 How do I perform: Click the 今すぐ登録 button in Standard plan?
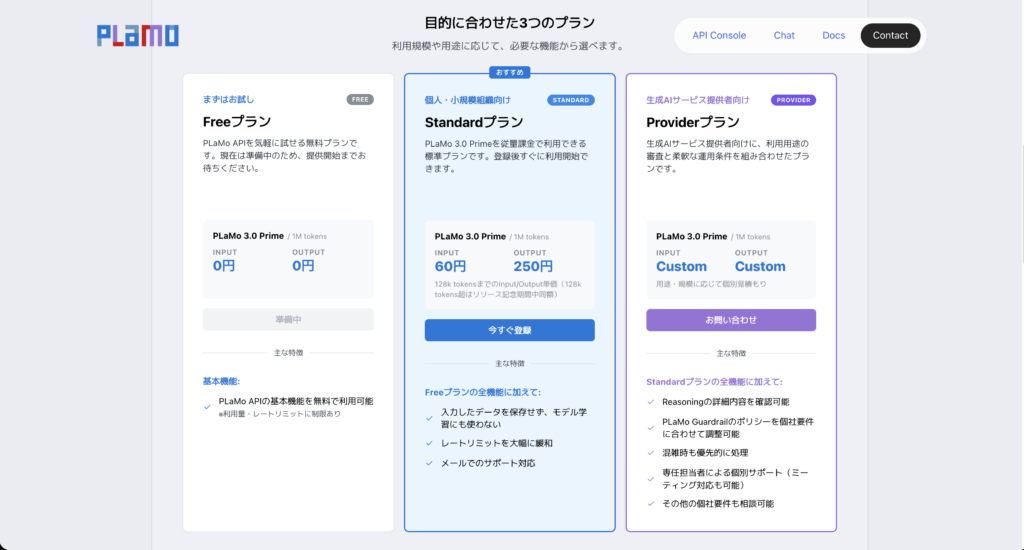pyautogui.click(x=509, y=330)
